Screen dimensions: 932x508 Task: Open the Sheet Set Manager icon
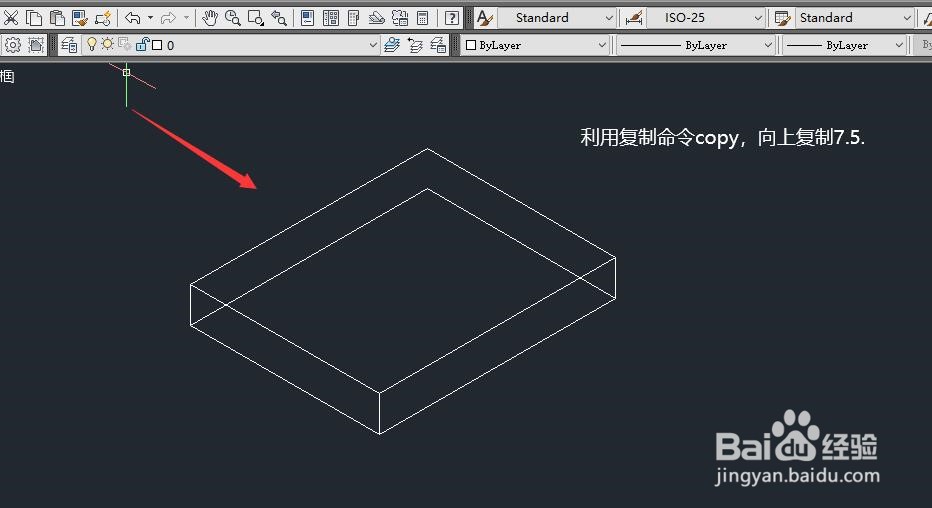click(377, 18)
